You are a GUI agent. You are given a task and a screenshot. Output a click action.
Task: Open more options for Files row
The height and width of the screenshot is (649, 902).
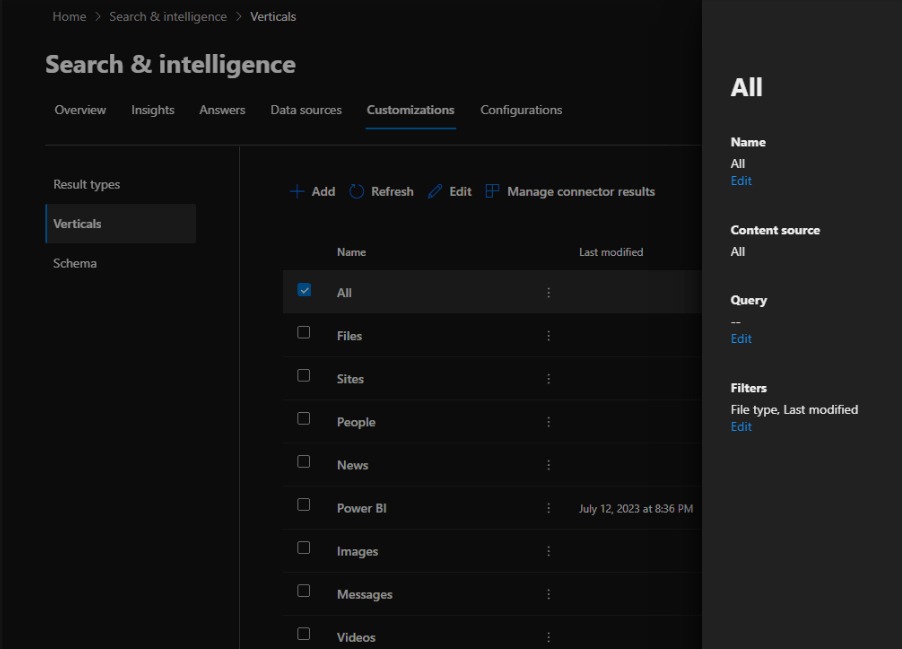click(x=549, y=336)
